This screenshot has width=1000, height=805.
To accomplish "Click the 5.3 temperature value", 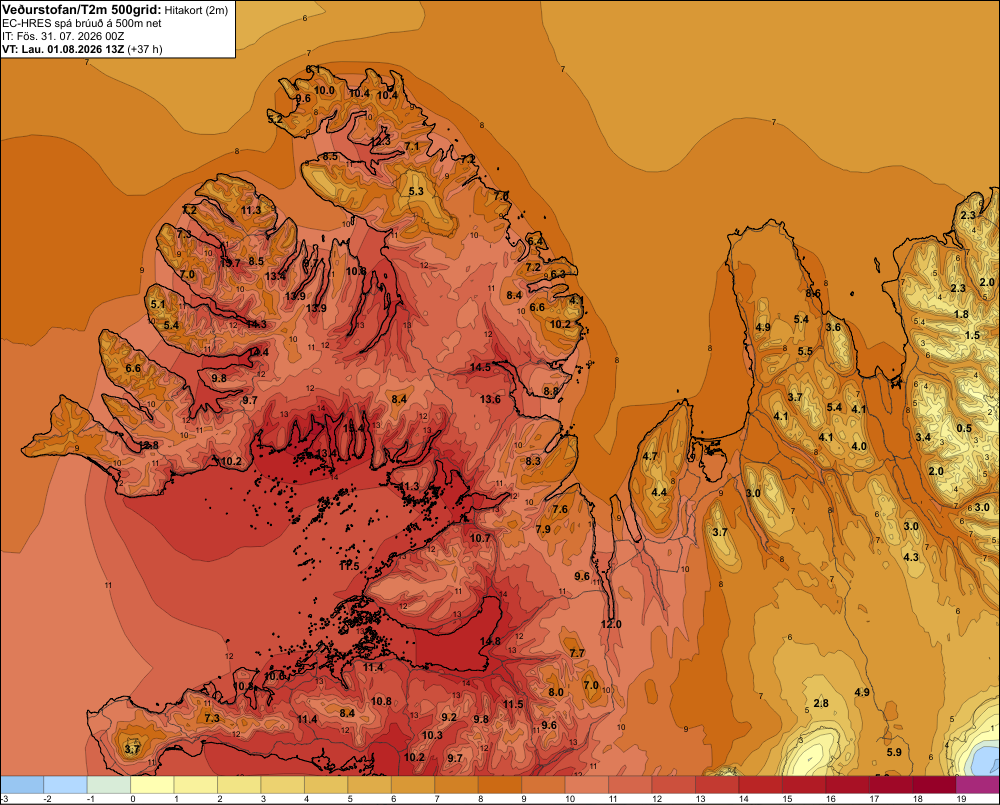I will click(416, 191).
